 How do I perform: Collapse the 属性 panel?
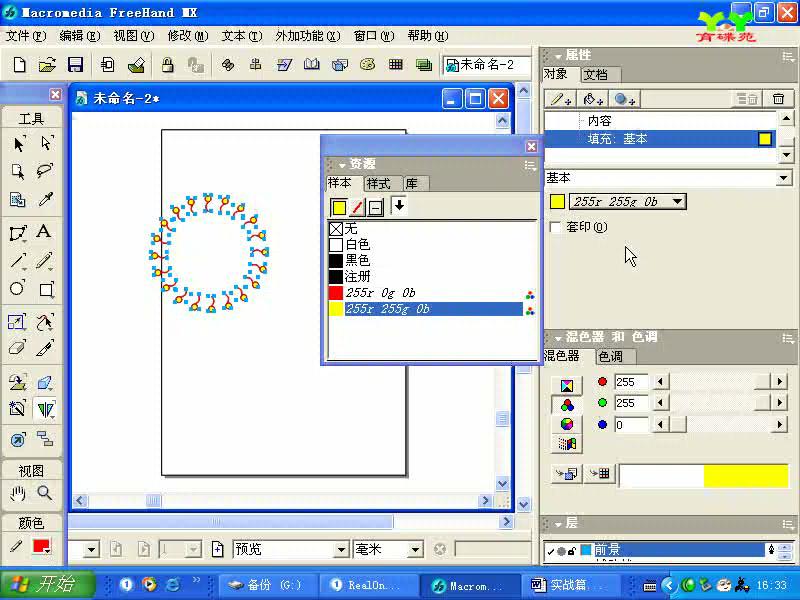(558, 56)
